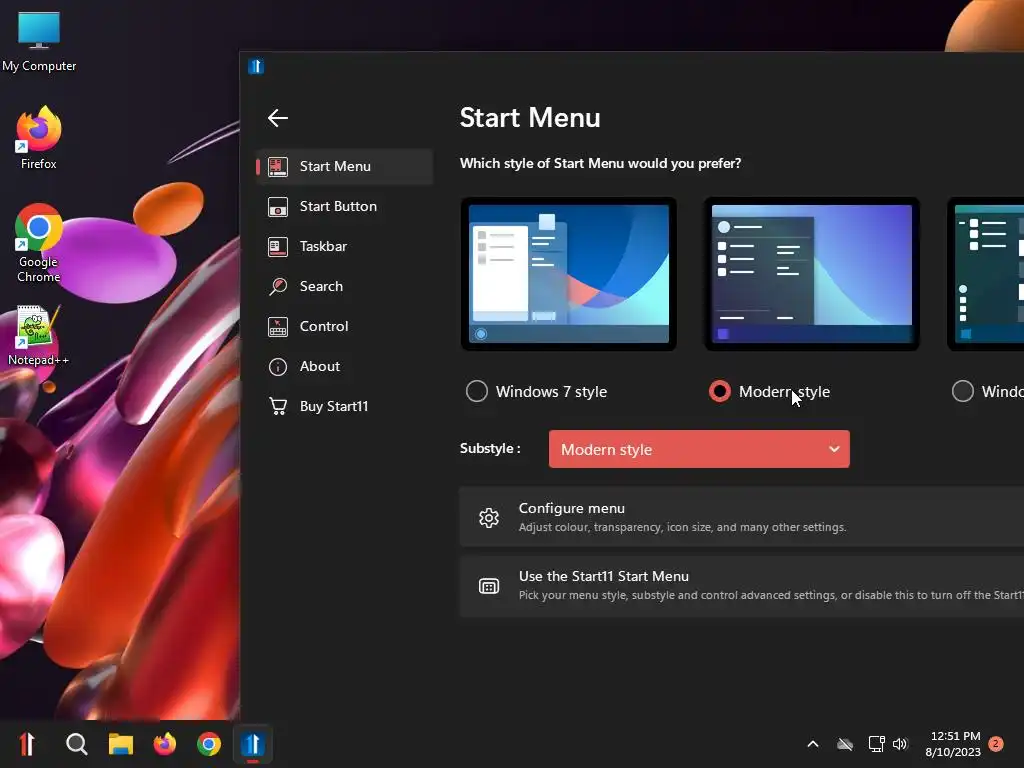Click the Buy Start11 cart icon

click(x=278, y=406)
